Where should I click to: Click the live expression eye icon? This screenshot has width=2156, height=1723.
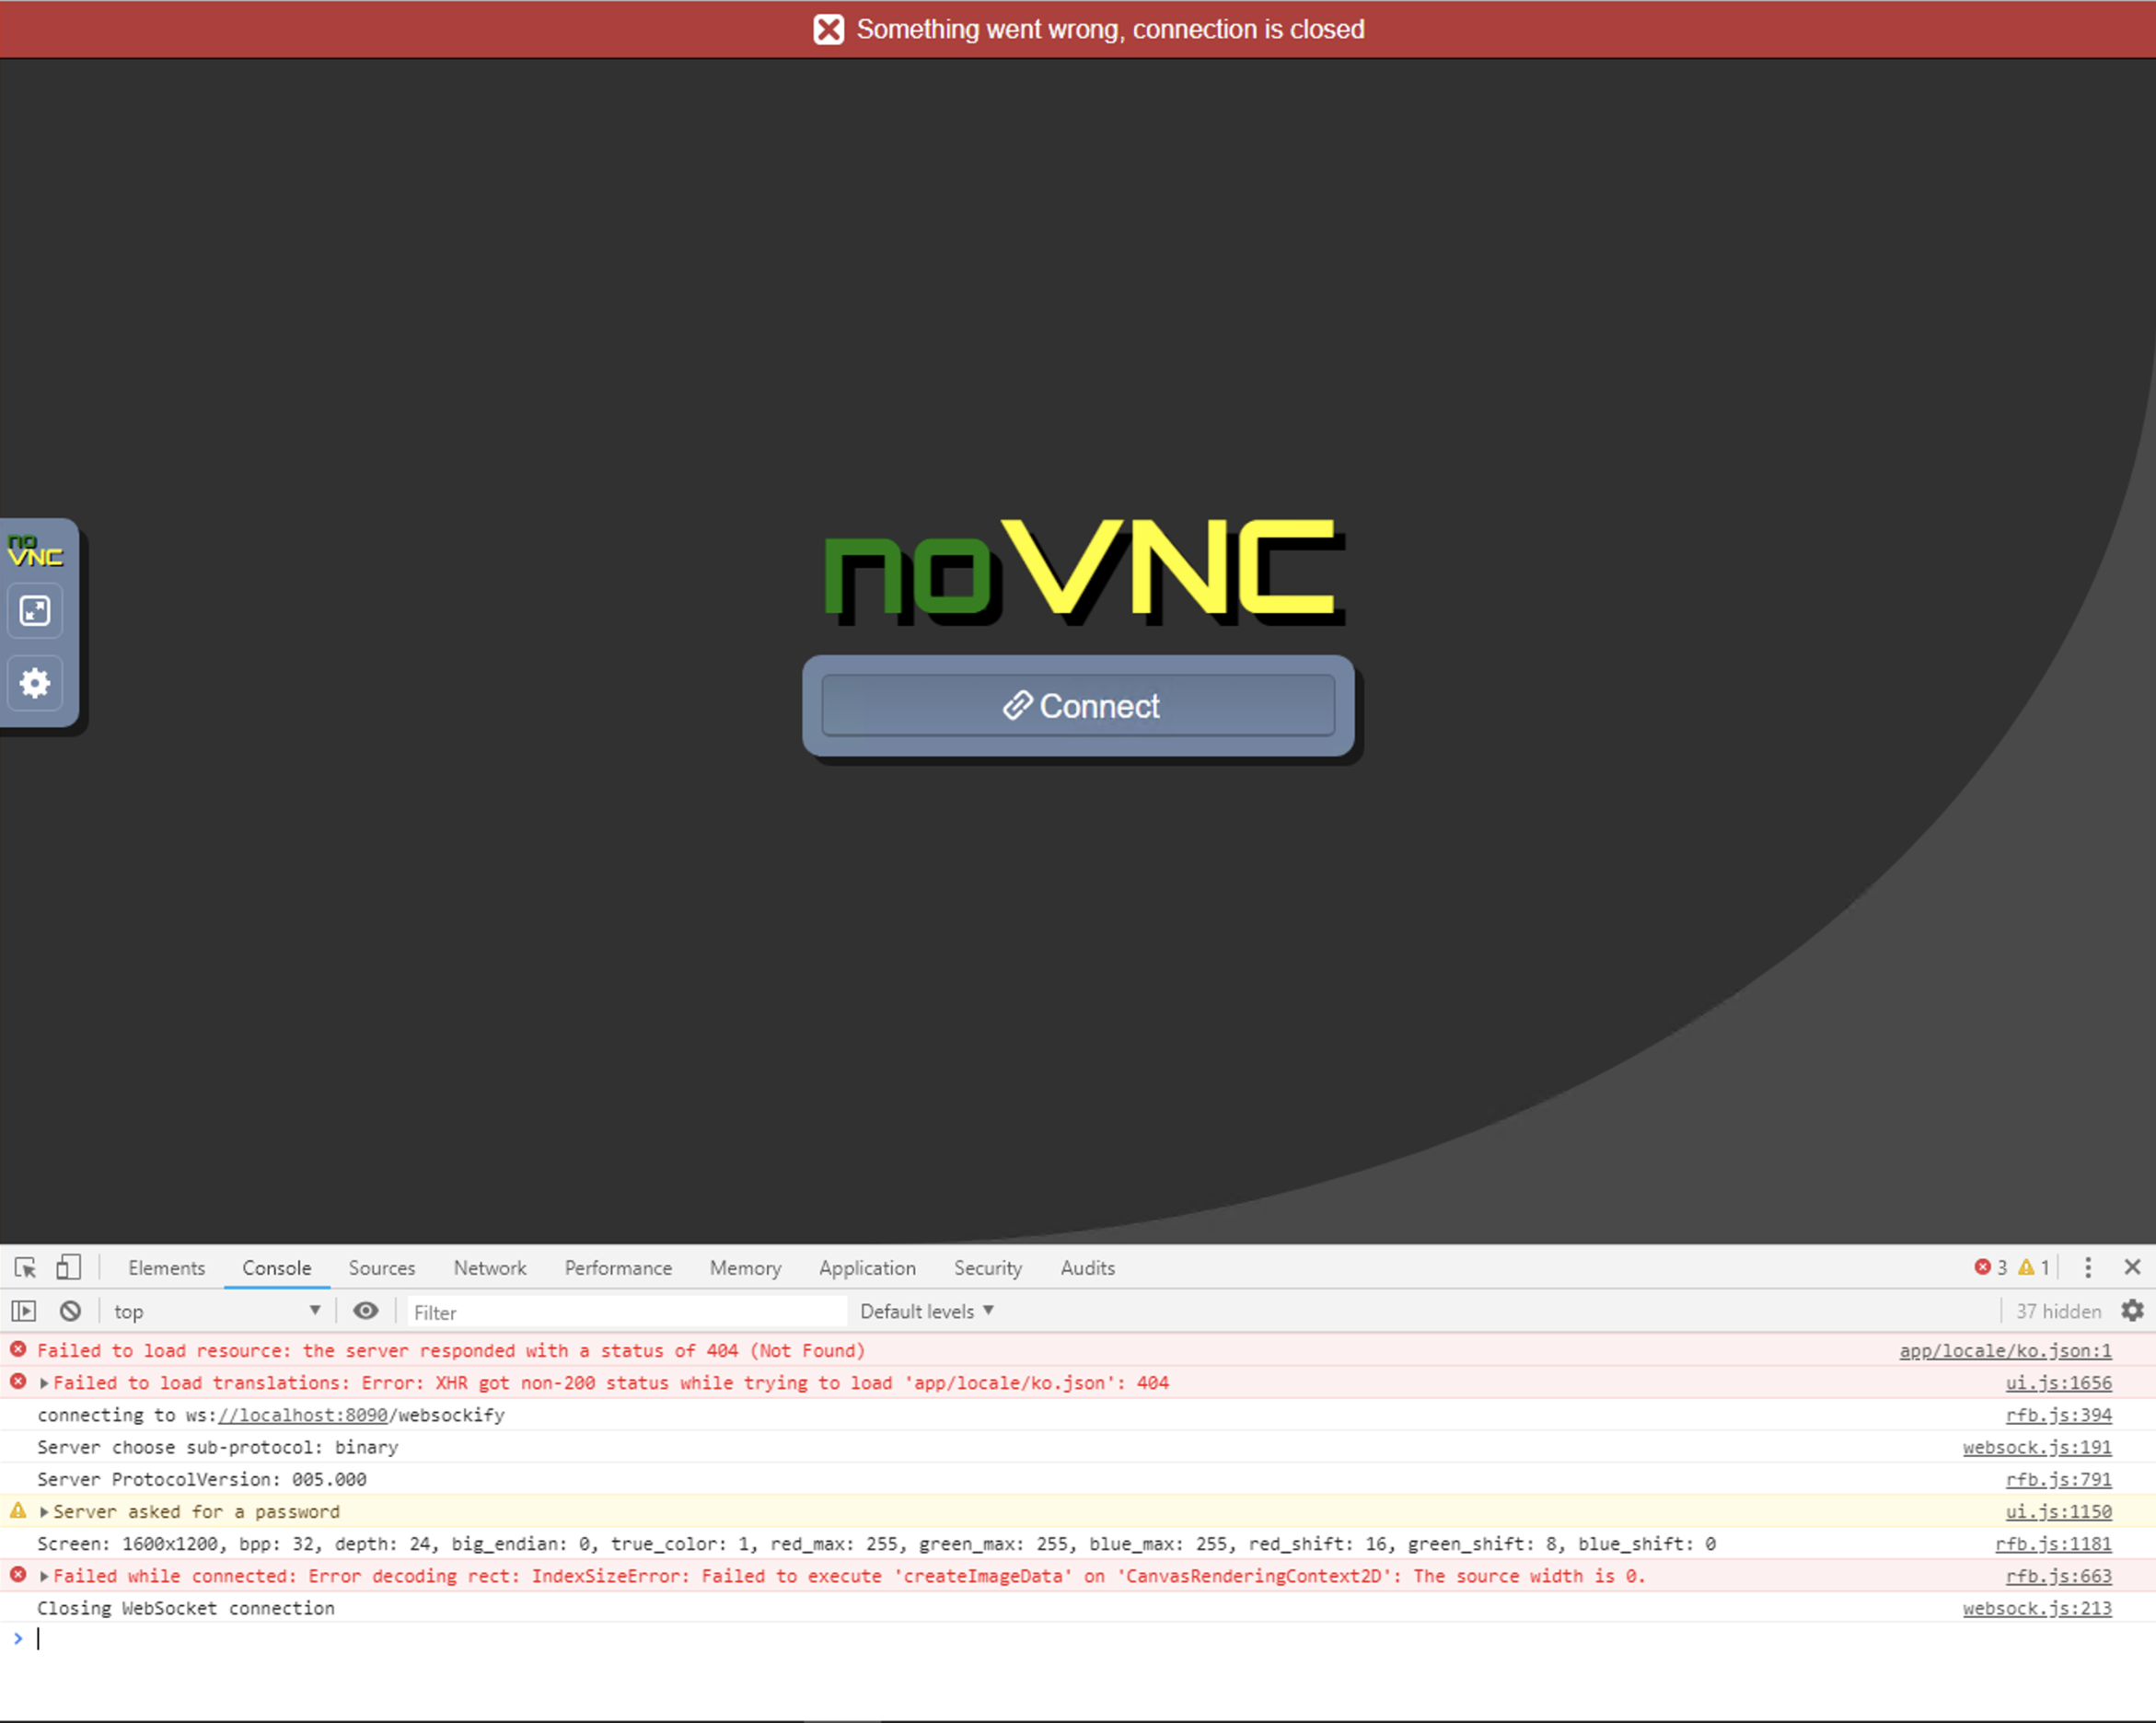tap(365, 1310)
